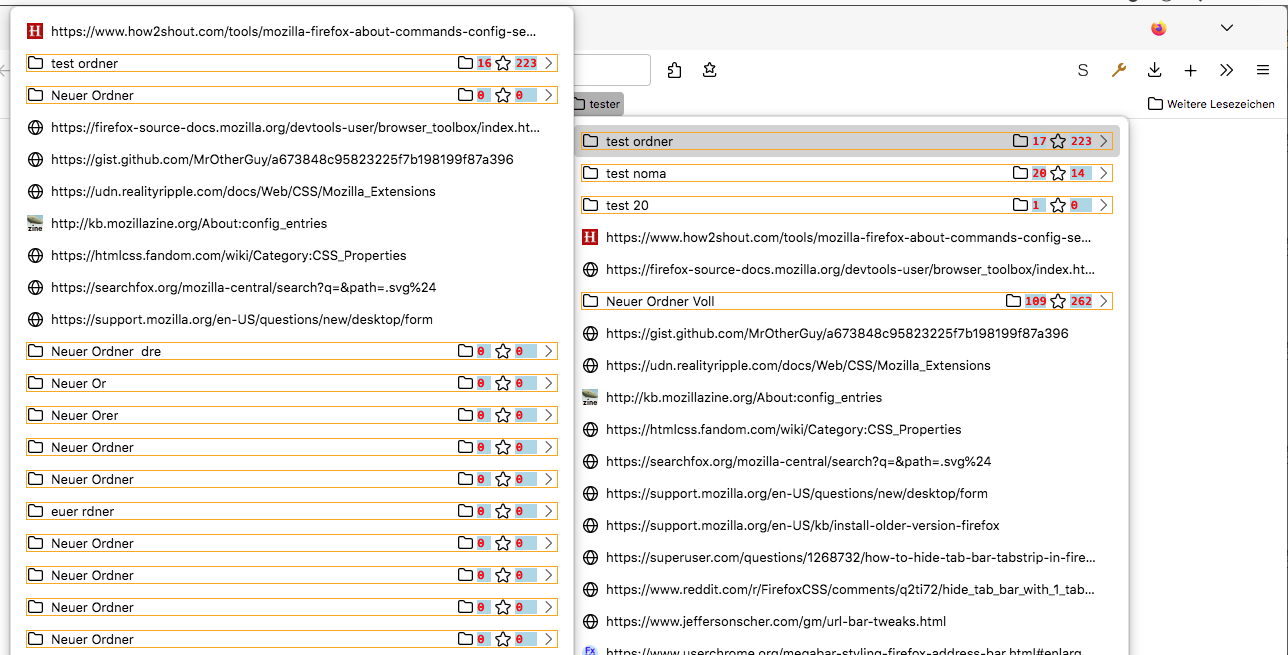Click the S toolbar button
The width and height of the screenshot is (1288, 655).
pos(1082,70)
